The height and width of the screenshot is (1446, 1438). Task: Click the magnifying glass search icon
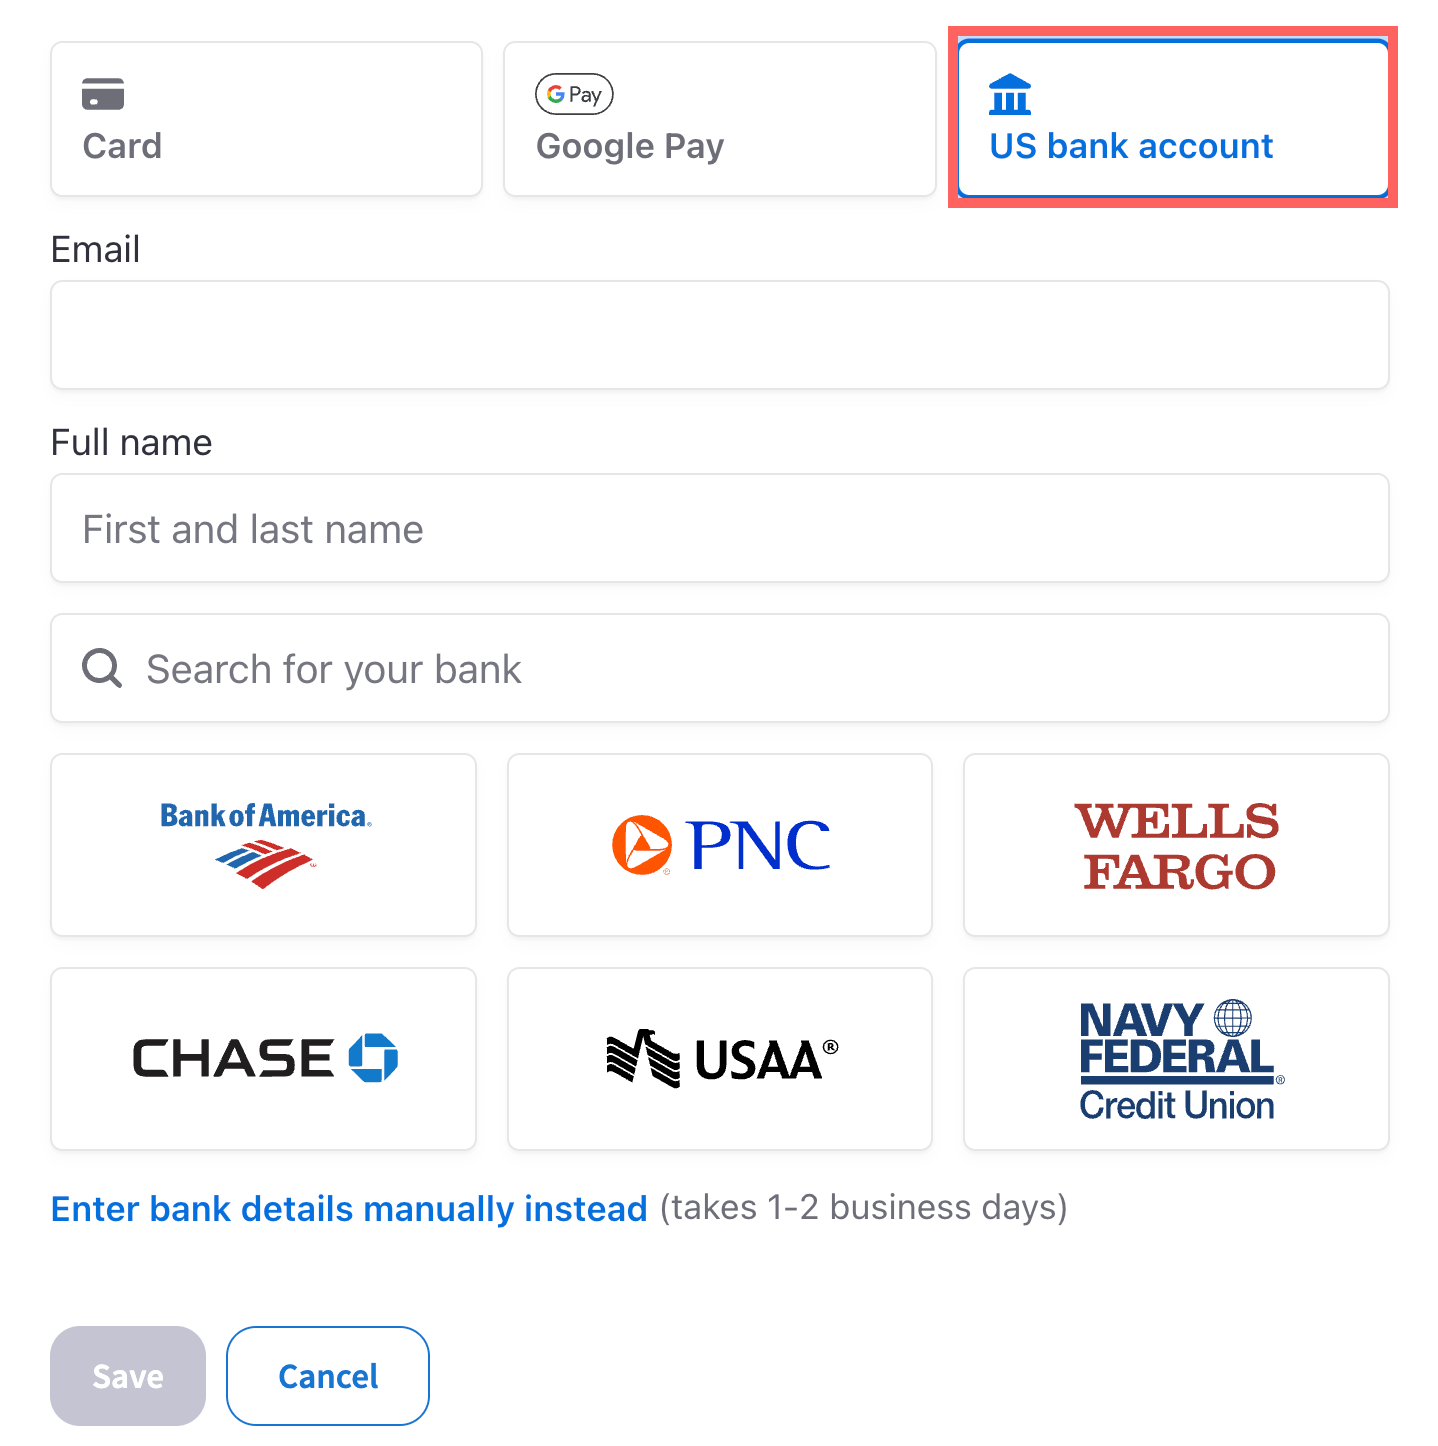pyautogui.click(x=102, y=668)
